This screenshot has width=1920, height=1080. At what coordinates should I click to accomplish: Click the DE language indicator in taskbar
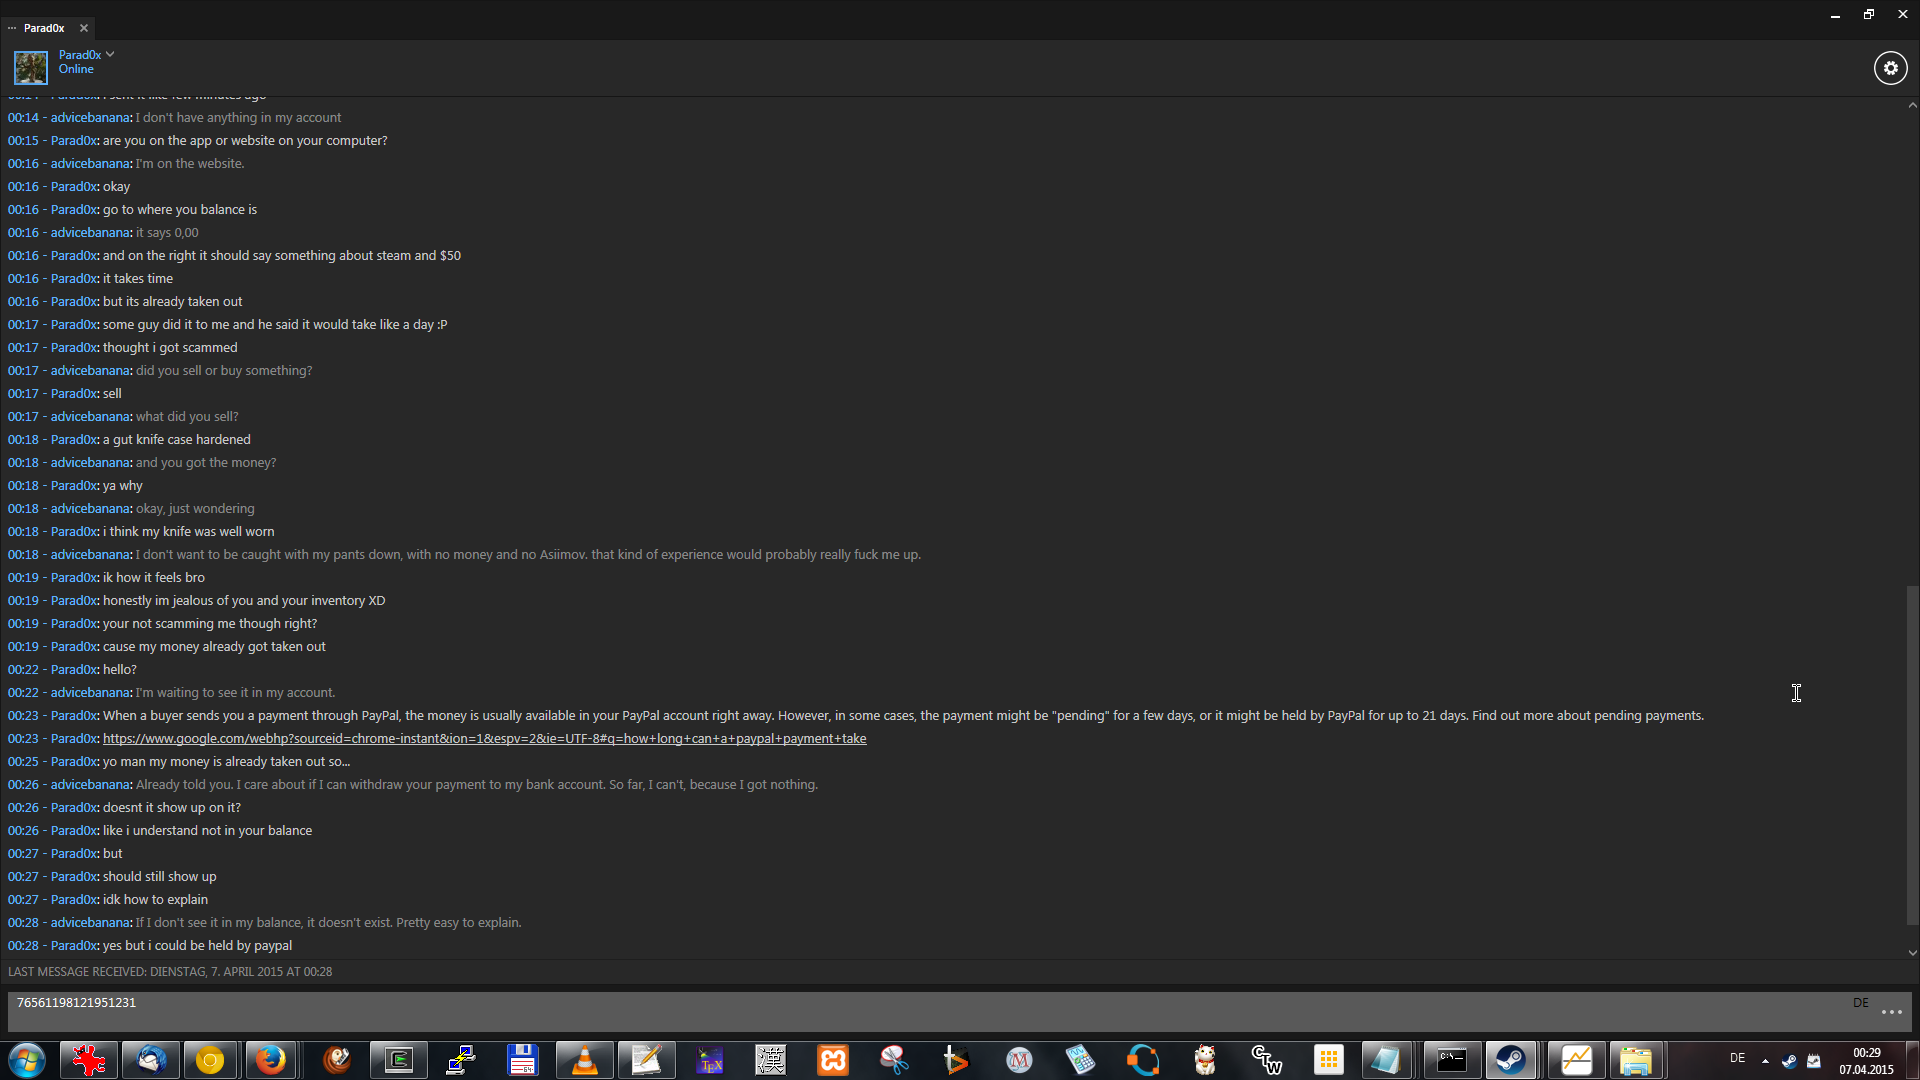coord(1737,1058)
